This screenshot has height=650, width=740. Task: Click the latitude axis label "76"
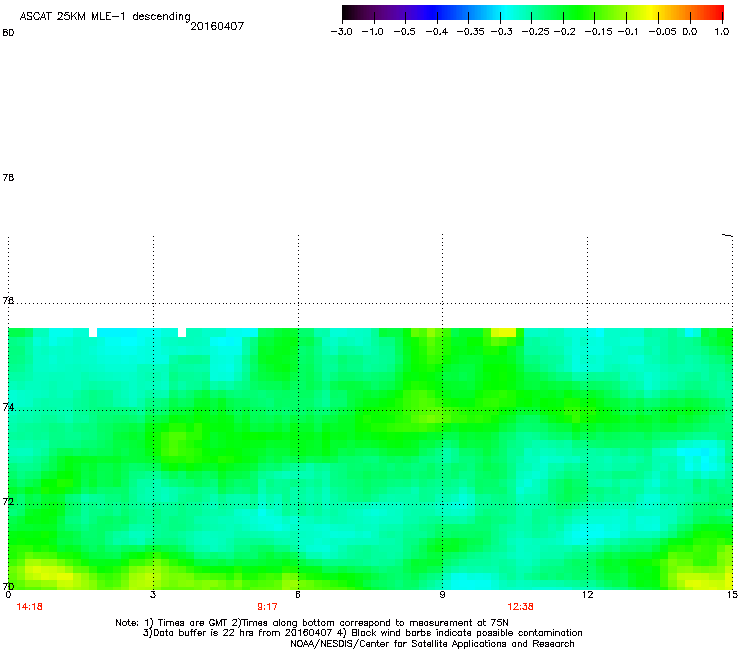[x=8, y=300]
